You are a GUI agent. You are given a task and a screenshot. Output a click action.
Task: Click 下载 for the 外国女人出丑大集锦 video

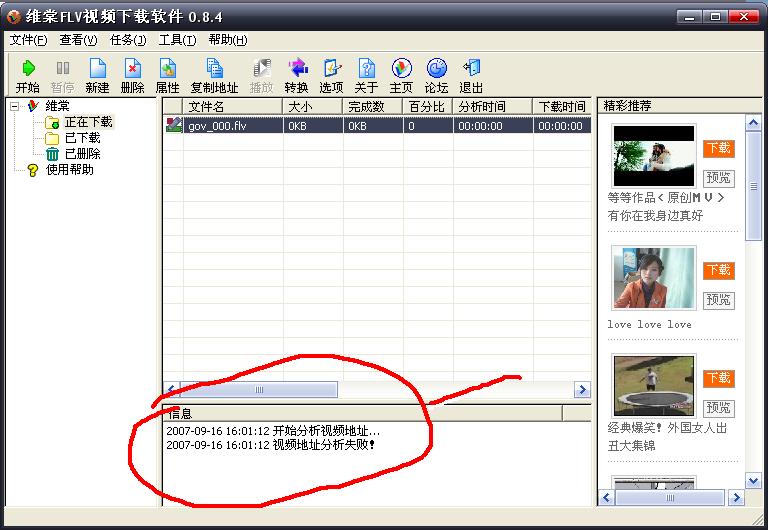[719, 378]
